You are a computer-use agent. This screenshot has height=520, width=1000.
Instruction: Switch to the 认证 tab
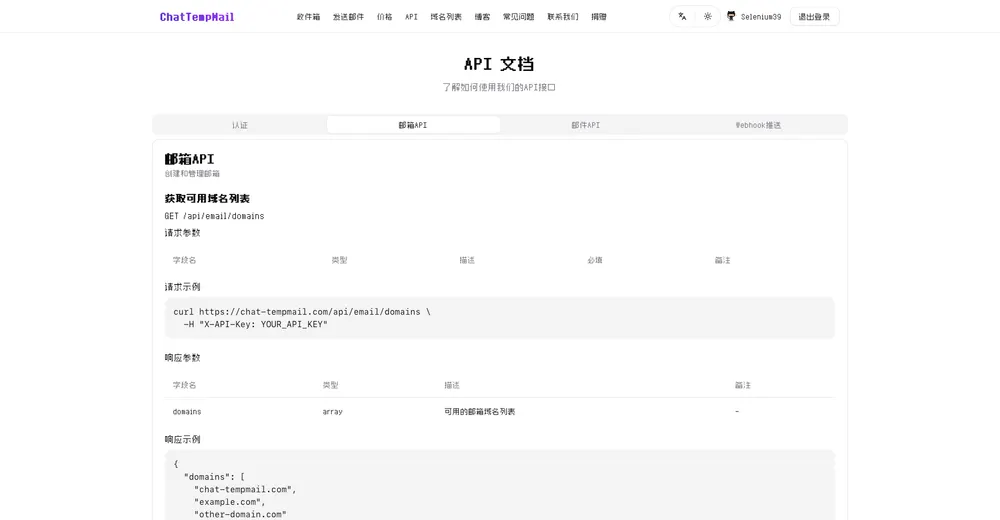click(240, 125)
